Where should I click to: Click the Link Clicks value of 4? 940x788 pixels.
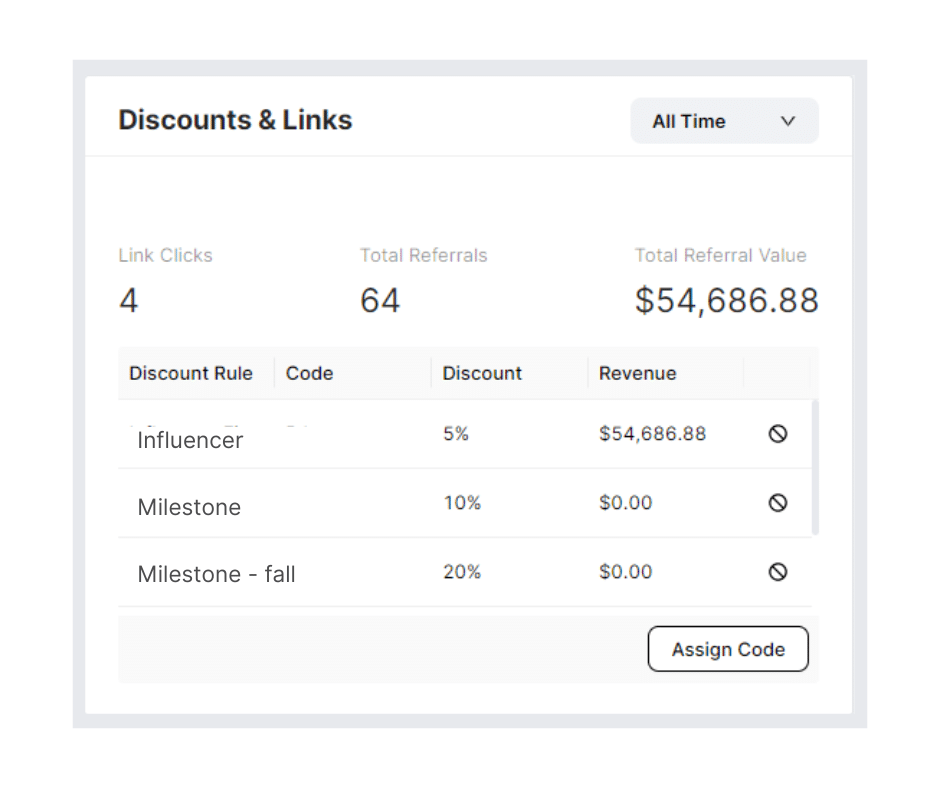click(x=128, y=300)
